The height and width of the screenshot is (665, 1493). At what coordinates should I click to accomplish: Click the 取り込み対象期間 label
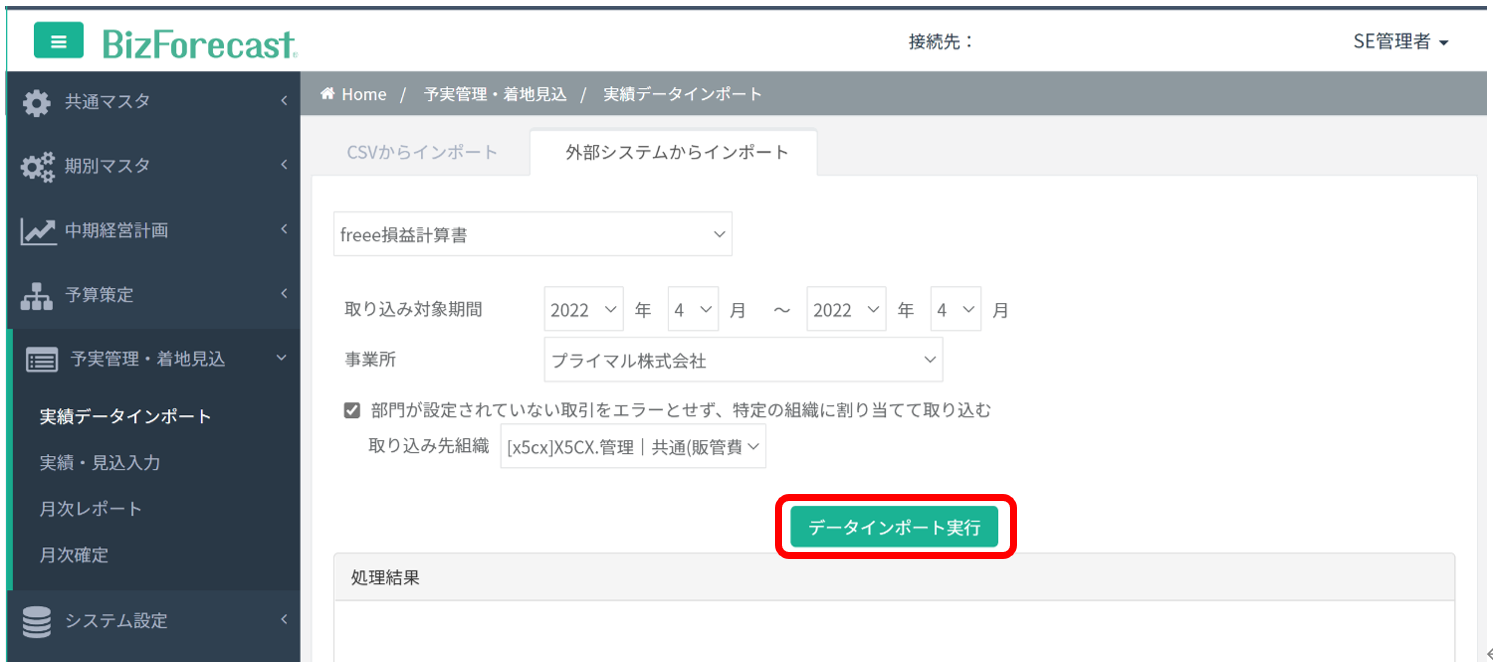(413, 310)
